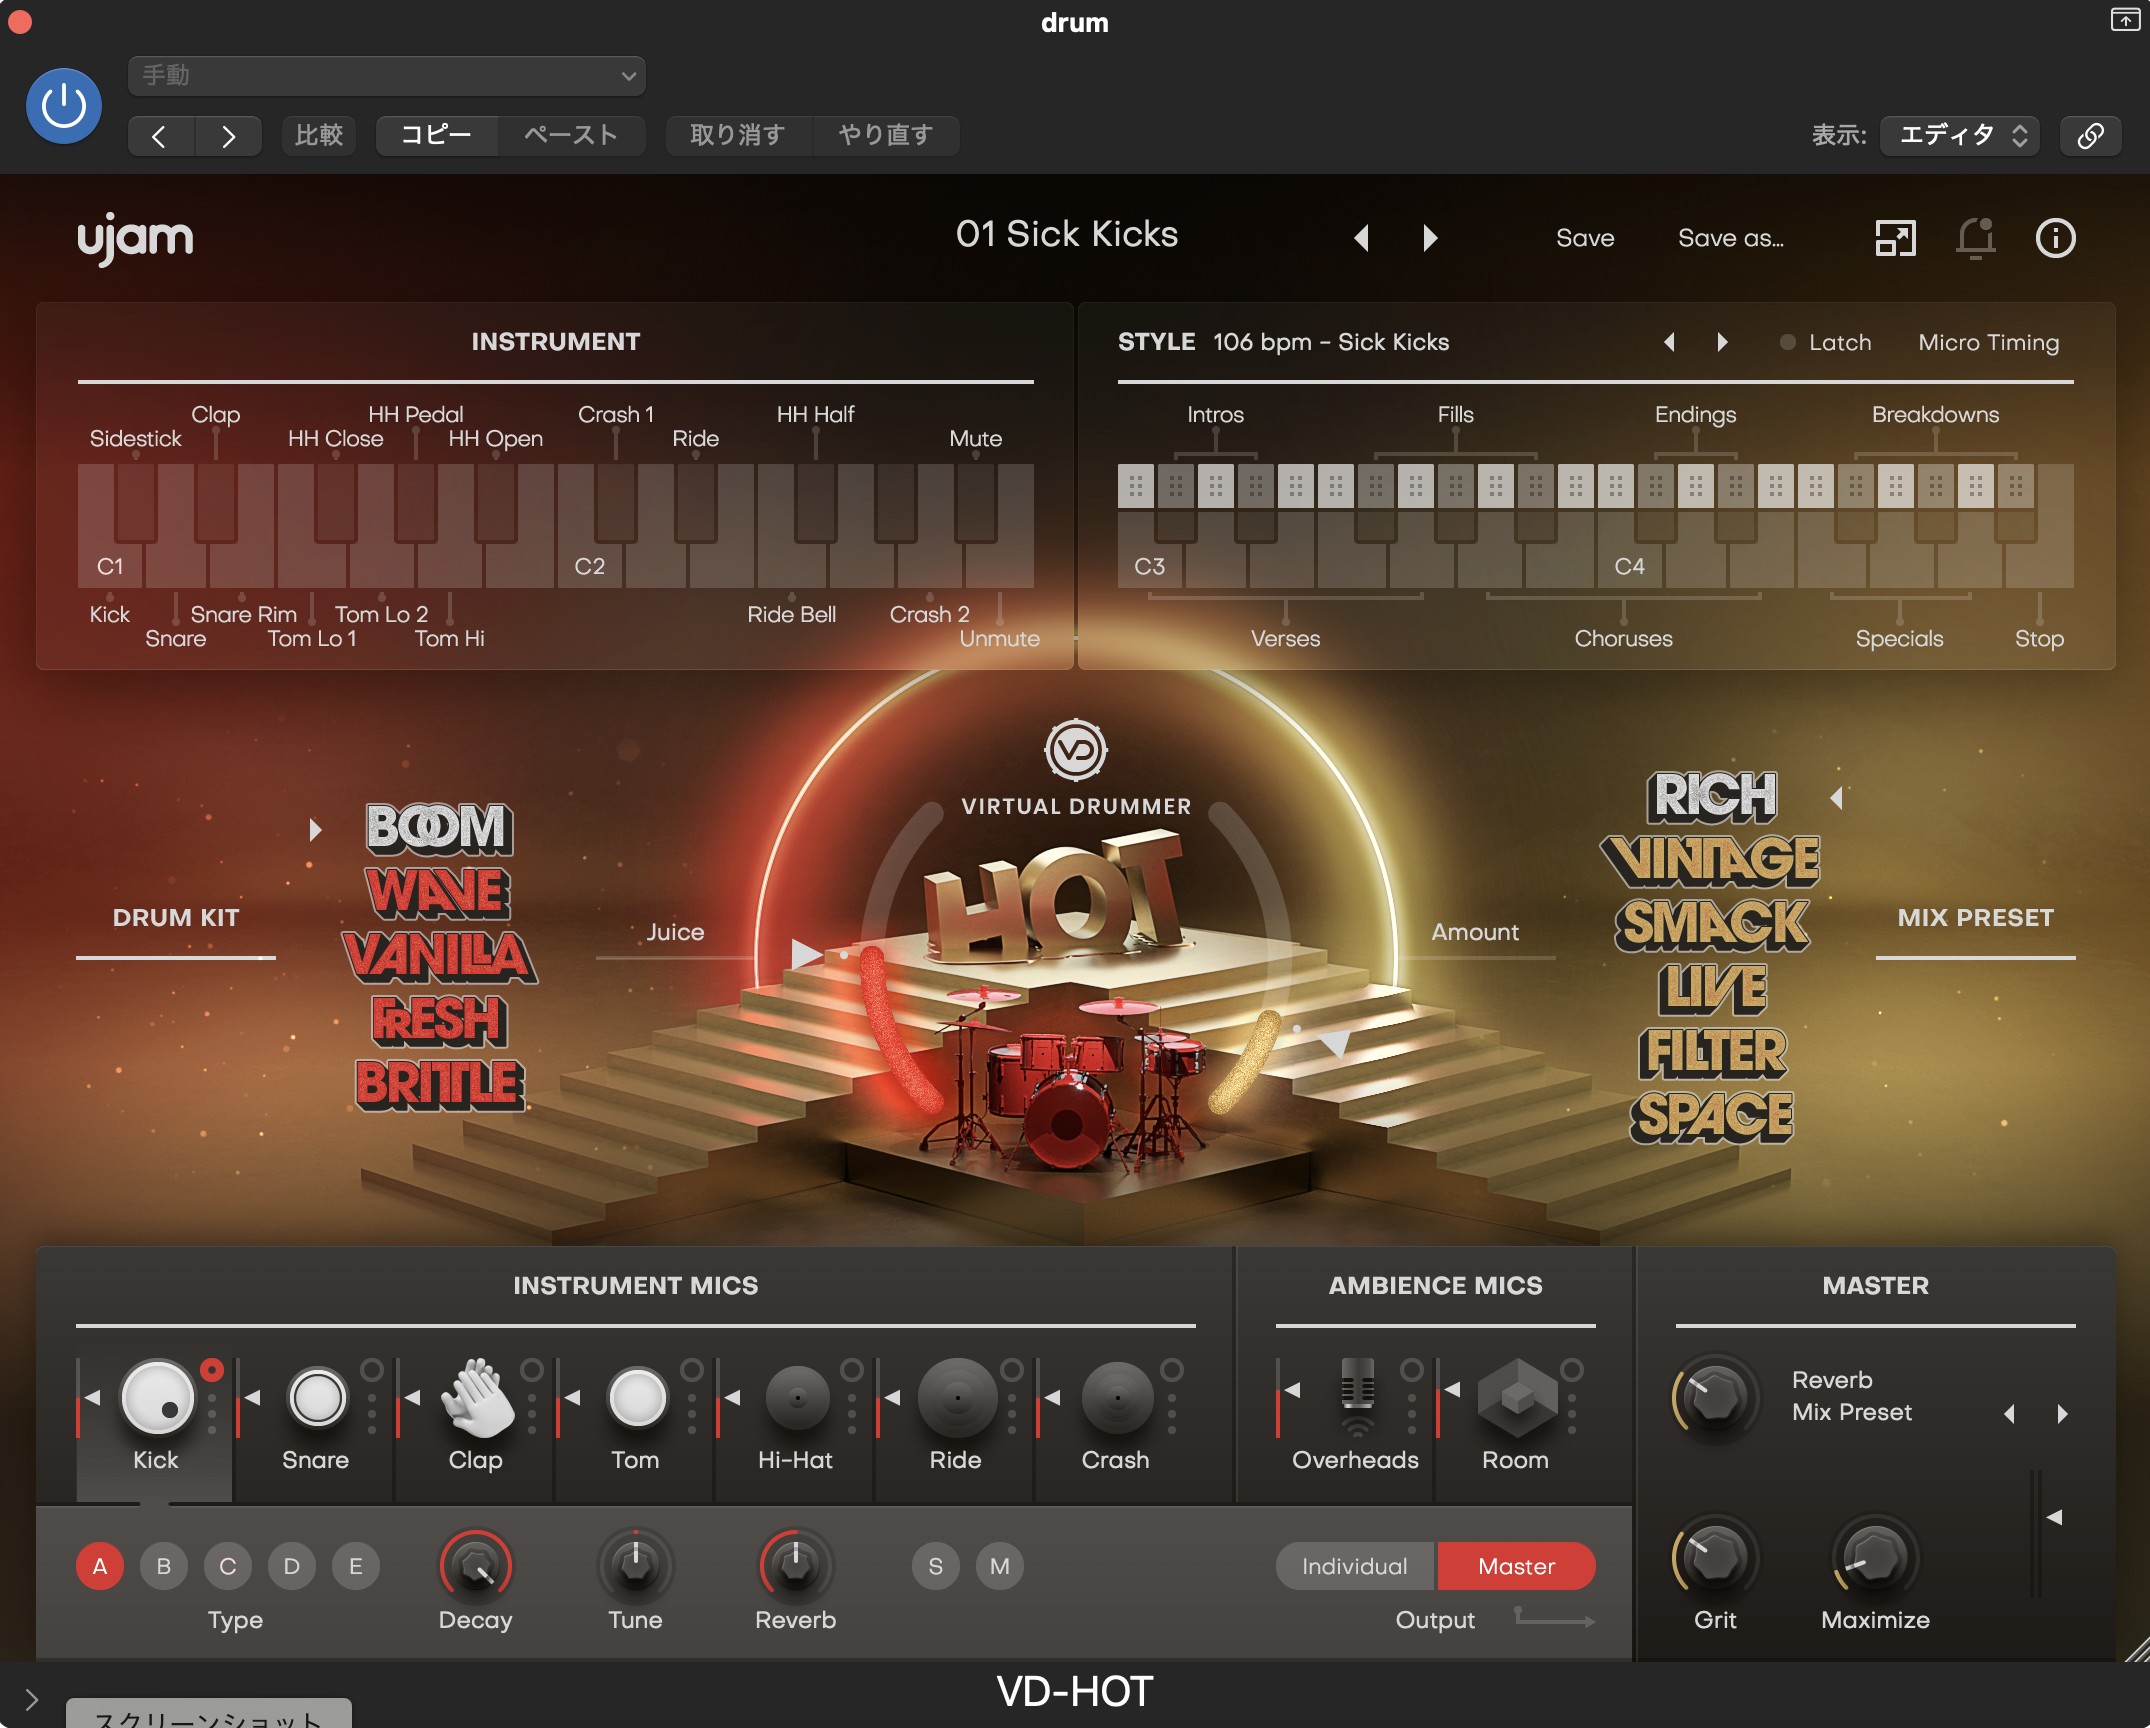Viewport: 2150px width, 1728px height.
Task: Mute the channel with M button
Action: click(1000, 1566)
